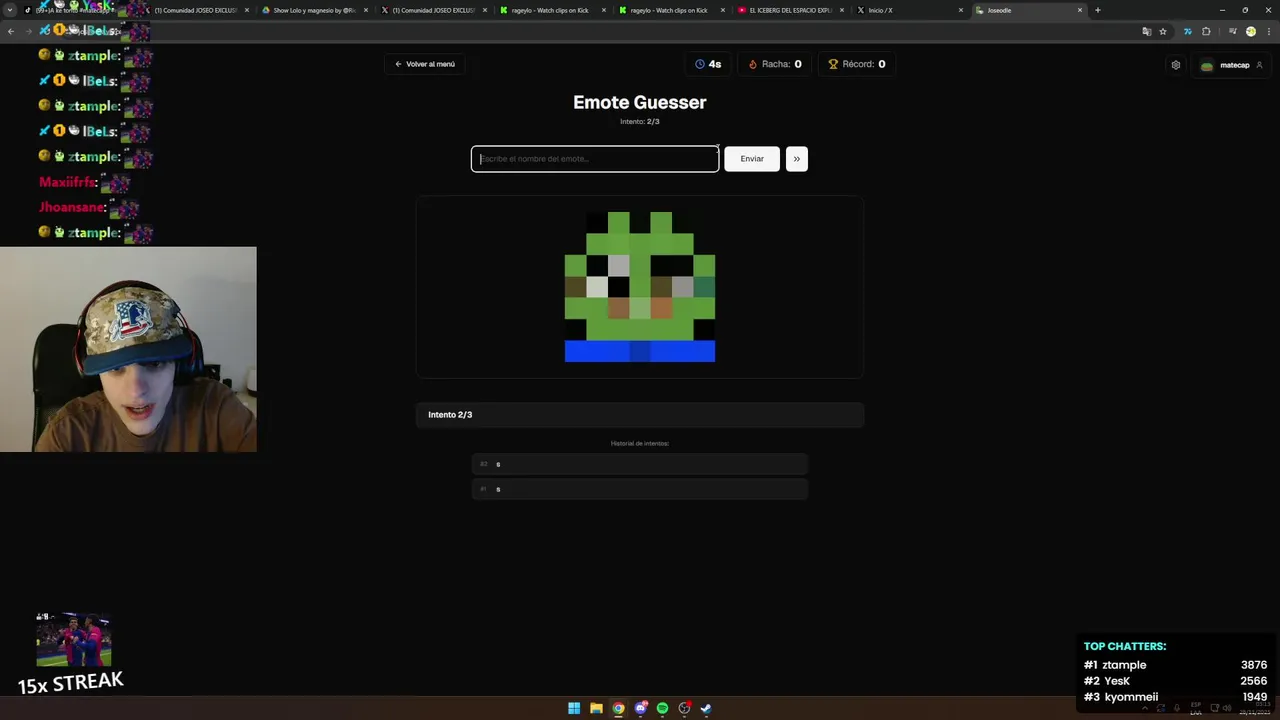Click the translate page icon in address bar

click(1146, 32)
